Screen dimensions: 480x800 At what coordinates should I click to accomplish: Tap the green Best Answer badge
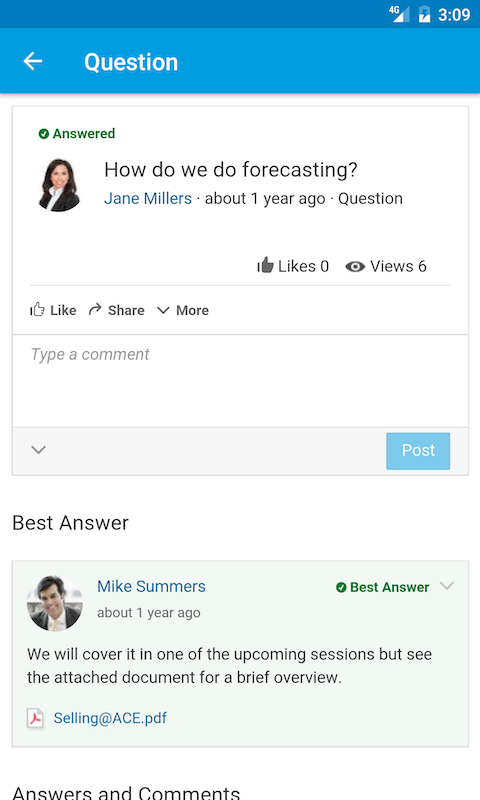coord(382,587)
